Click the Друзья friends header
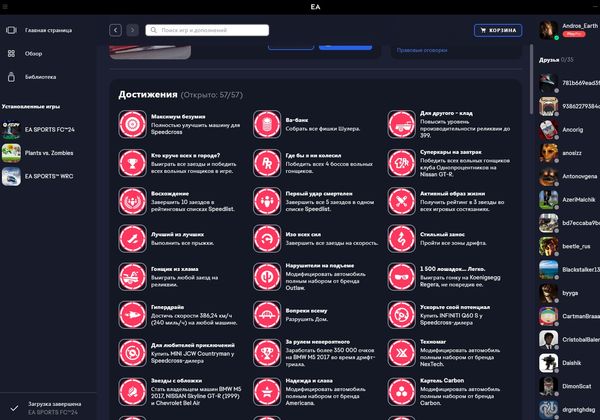600x420 pixels. point(549,60)
